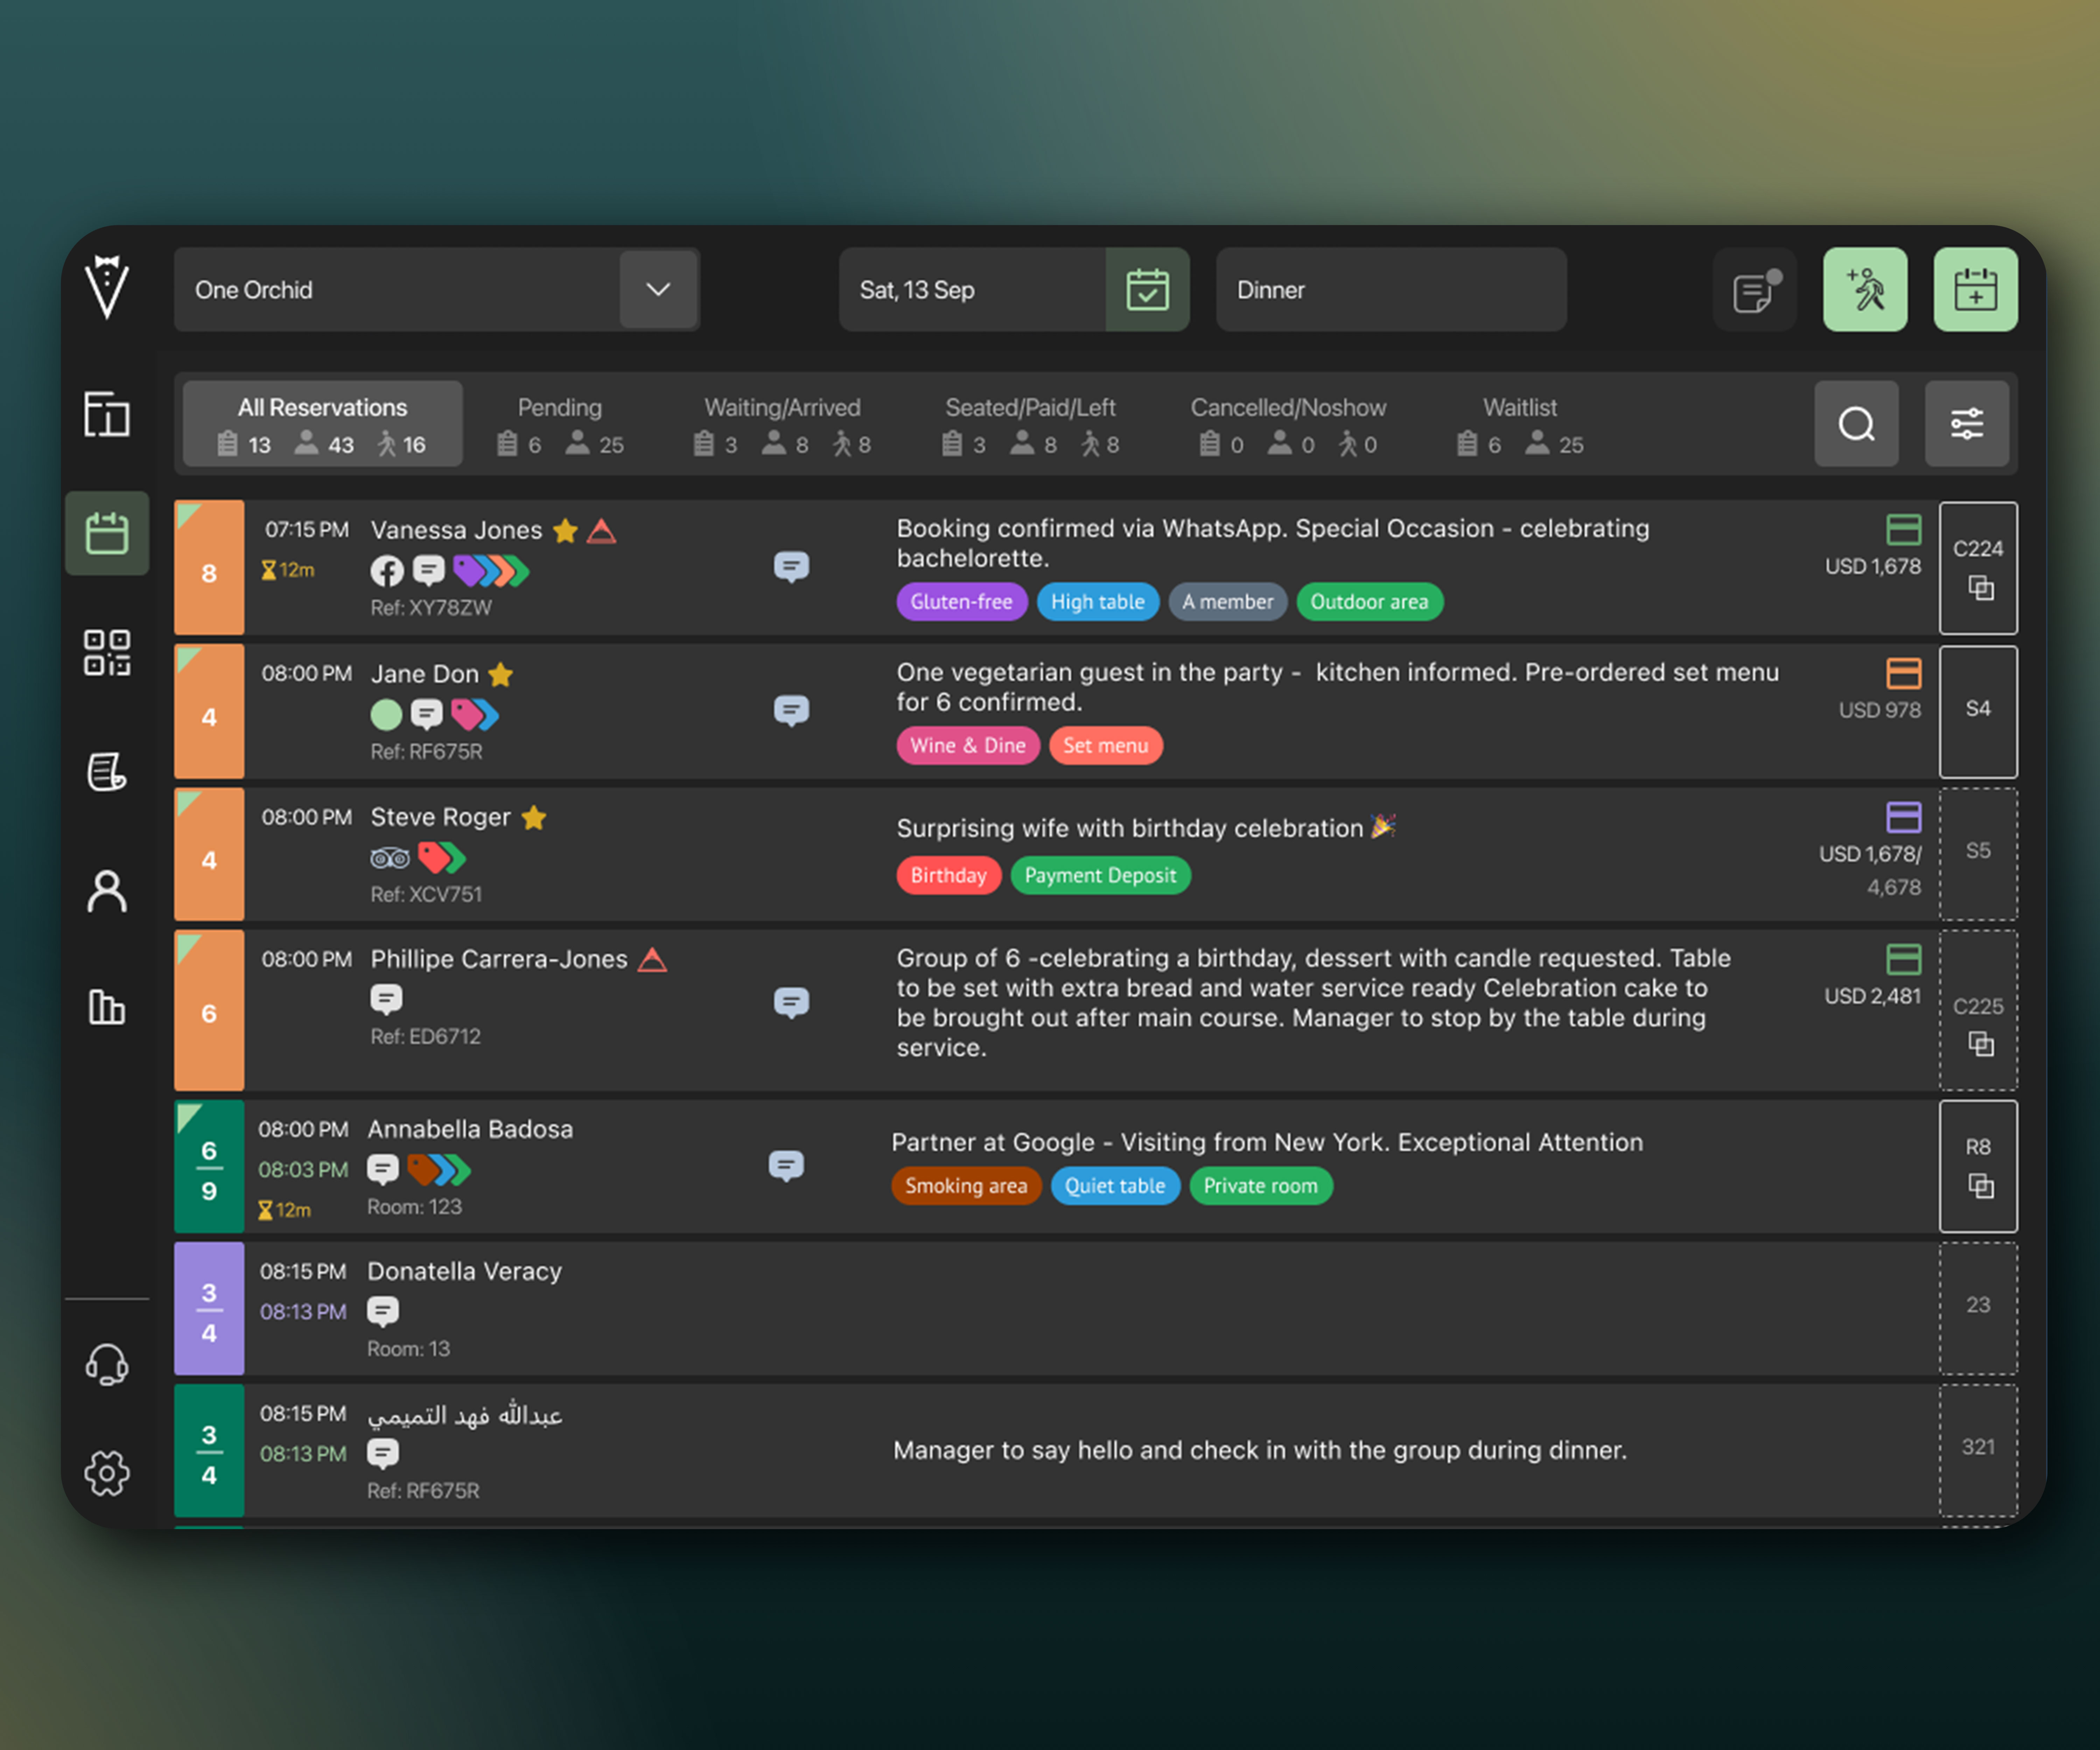Open the reservations calendar sidebar icon

(107, 533)
